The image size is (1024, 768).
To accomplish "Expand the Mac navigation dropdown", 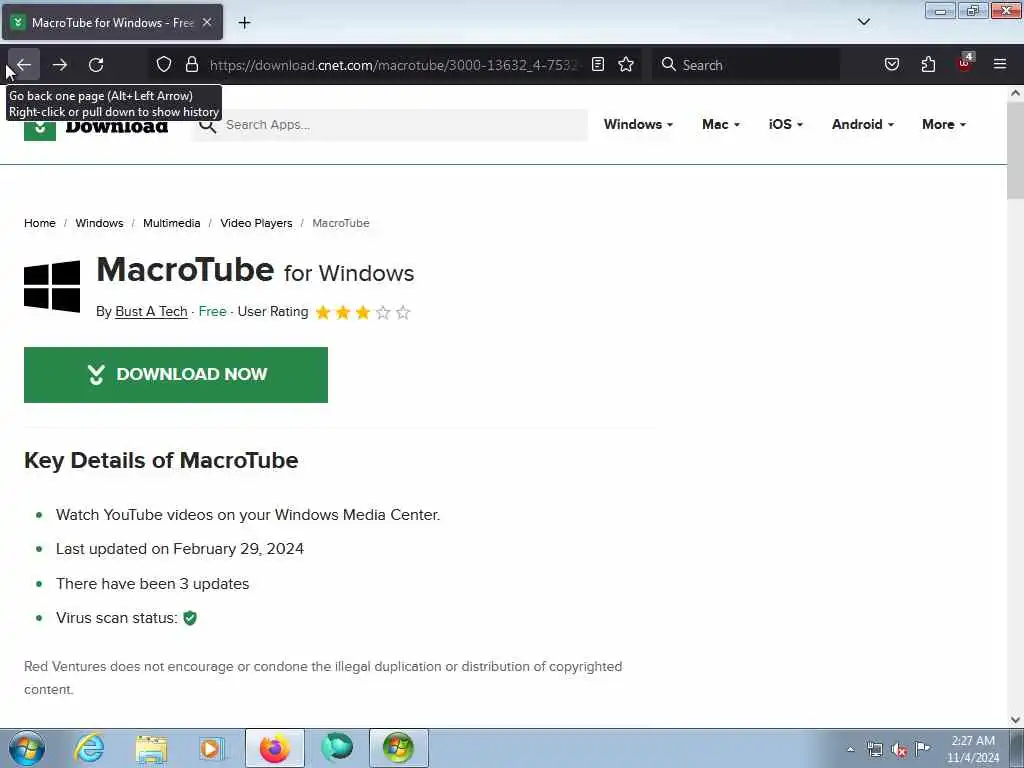I will pyautogui.click(x=720, y=124).
